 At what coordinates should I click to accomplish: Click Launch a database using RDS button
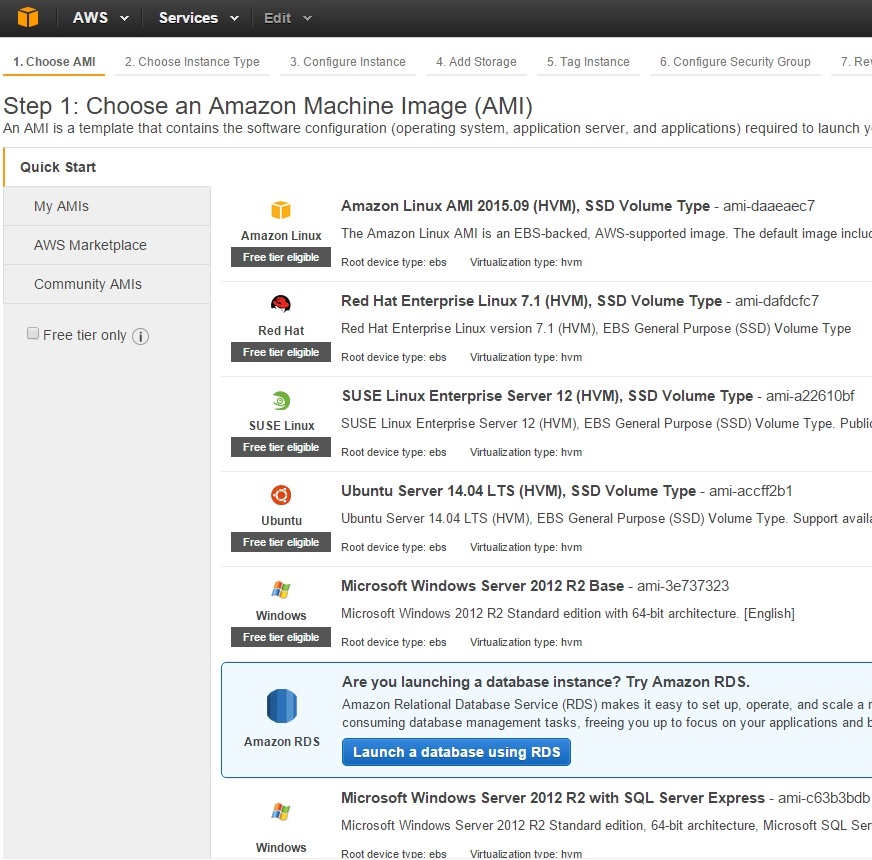coord(456,752)
